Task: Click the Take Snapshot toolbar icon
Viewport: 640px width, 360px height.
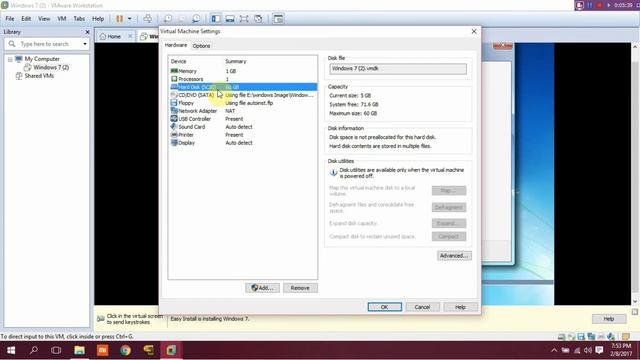Action: pyautogui.click(x=168, y=19)
